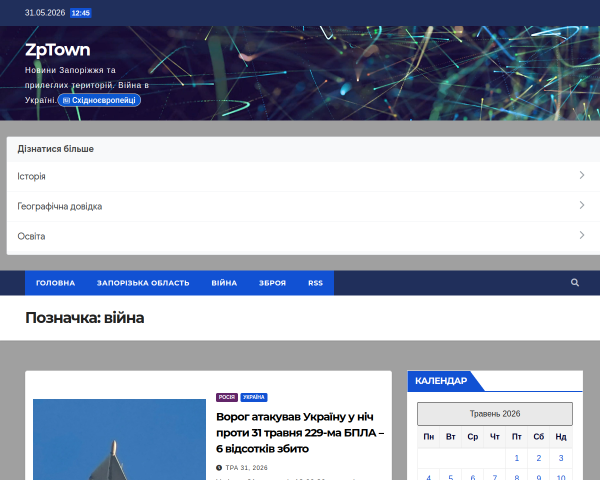Screen dimensions: 600x480
Task: Open the ЗБРОЯ menu item
Action: pyautogui.click(x=272, y=283)
